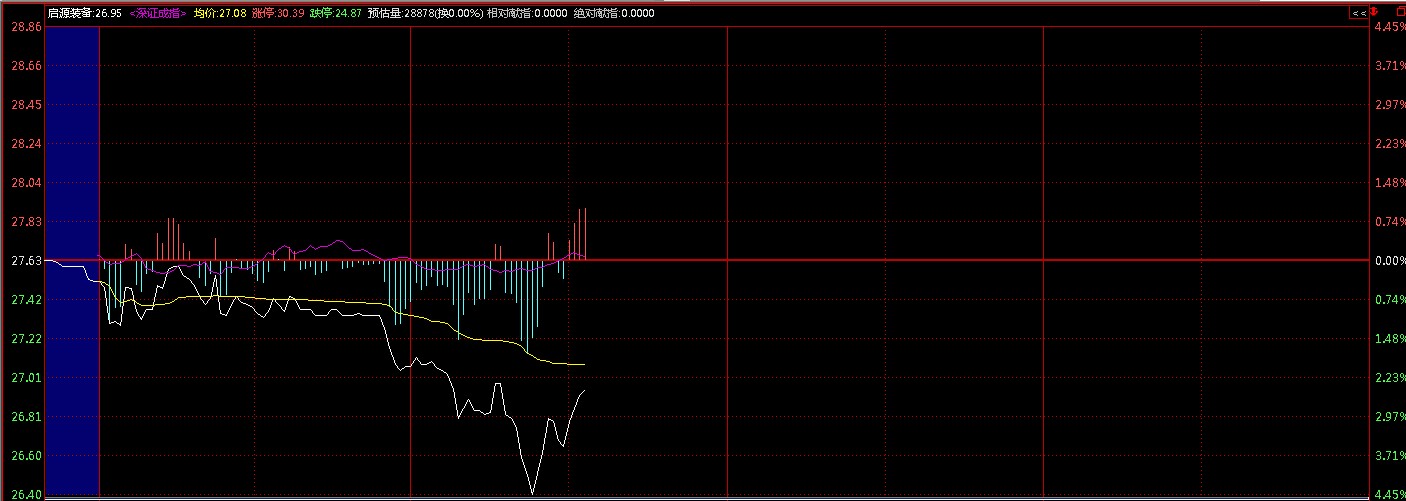Click the stock name 启源装备:26.95

(x=85, y=13)
